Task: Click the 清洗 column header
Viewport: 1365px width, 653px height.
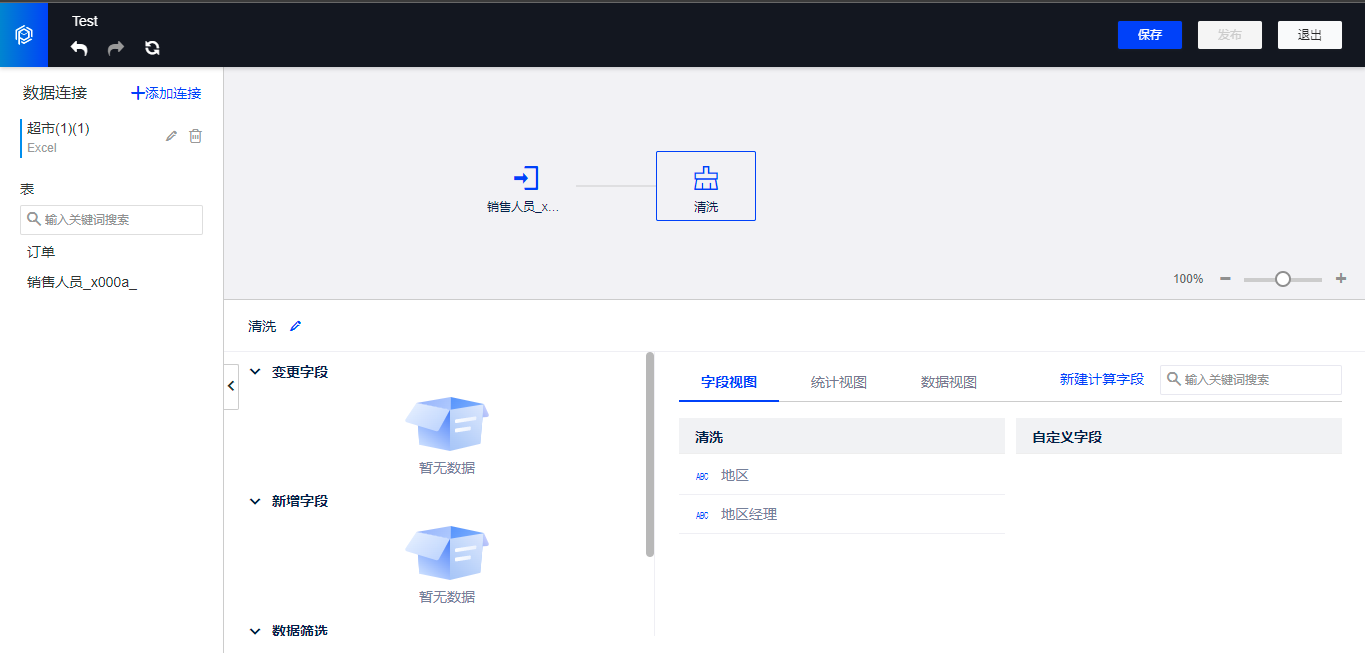Action: point(842,437)
